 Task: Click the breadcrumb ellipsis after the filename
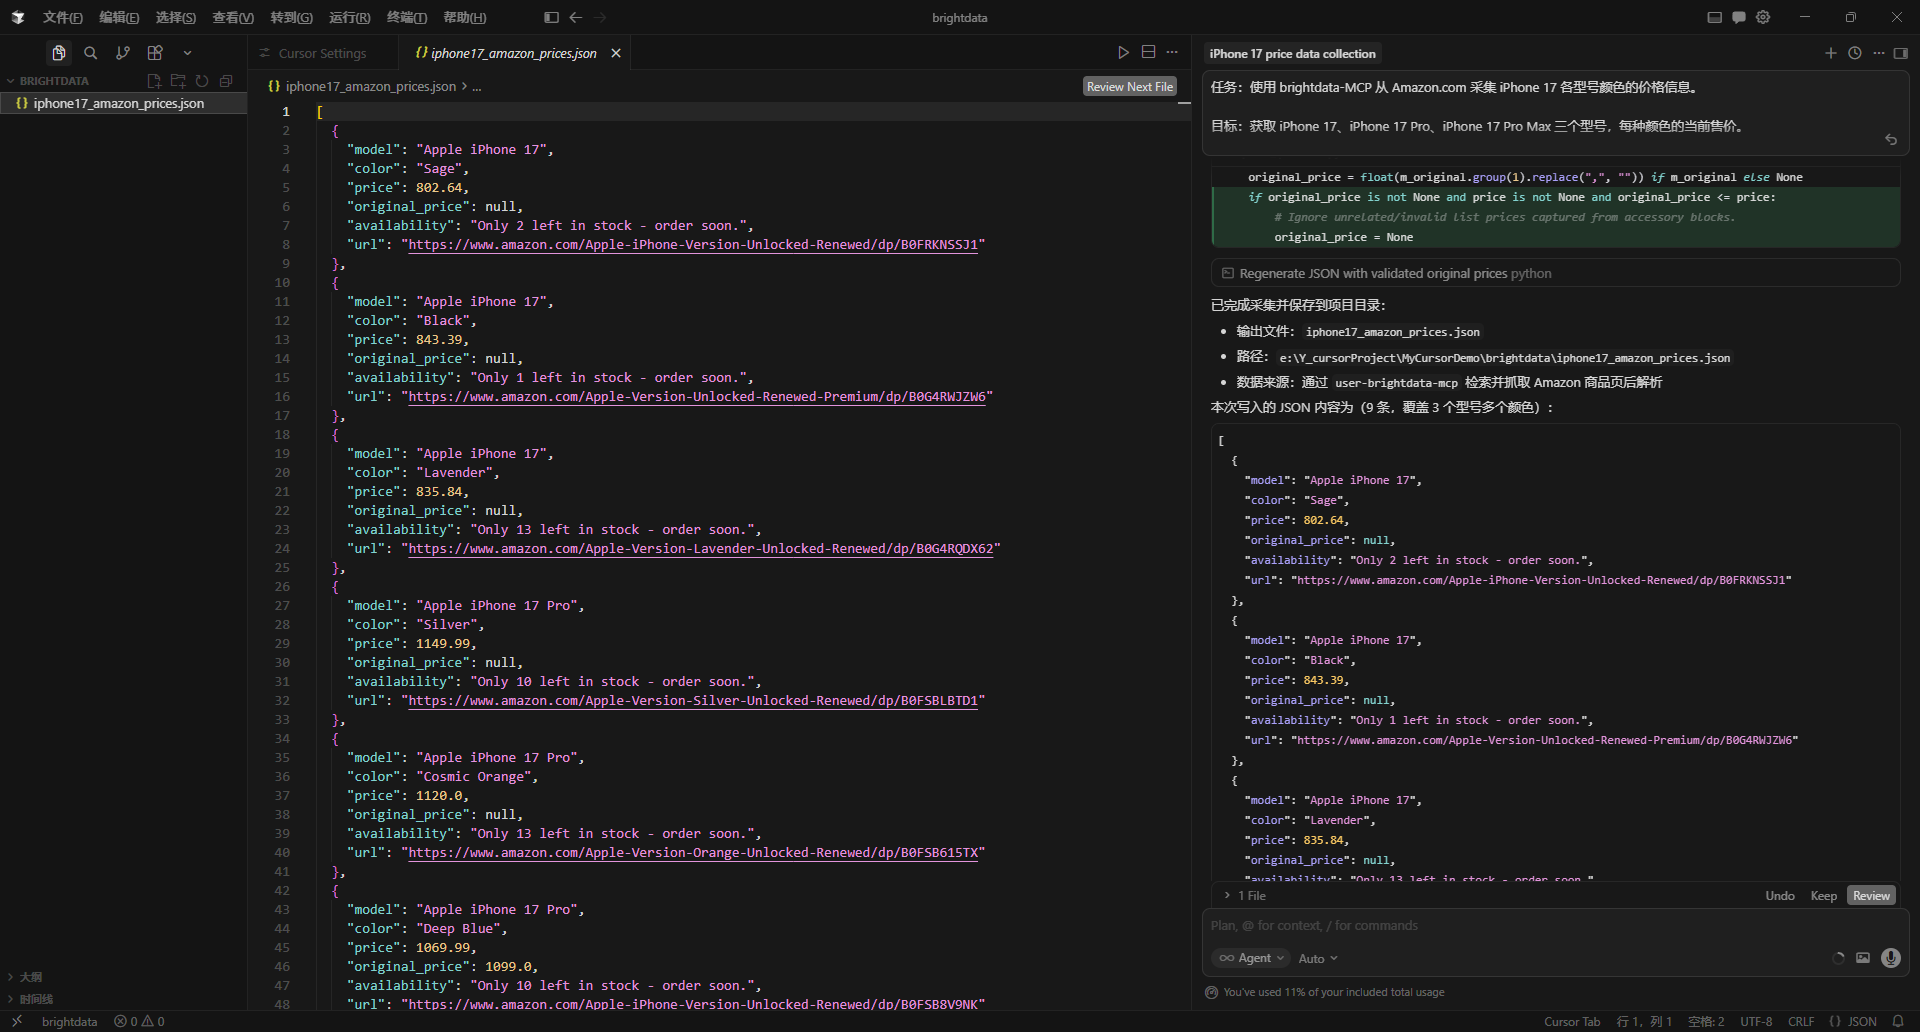pos(477,87)
